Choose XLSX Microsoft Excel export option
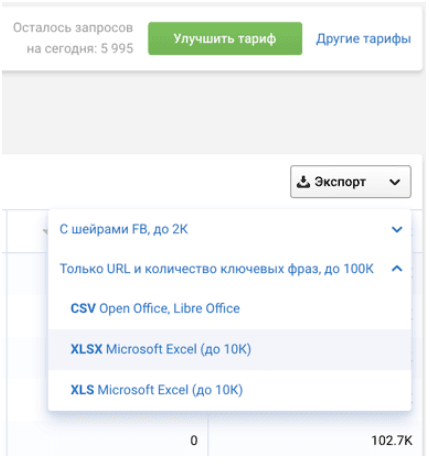This screenshot has width=430, height=465. 230,349
